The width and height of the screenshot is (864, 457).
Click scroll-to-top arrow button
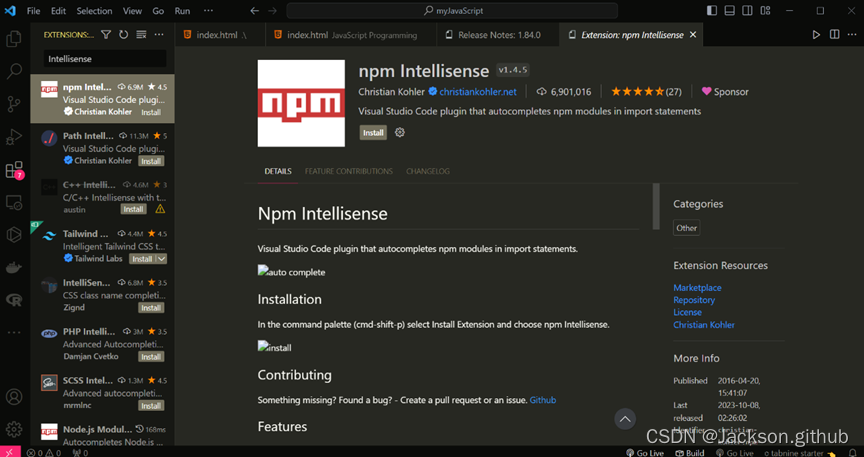pos(625,419)
